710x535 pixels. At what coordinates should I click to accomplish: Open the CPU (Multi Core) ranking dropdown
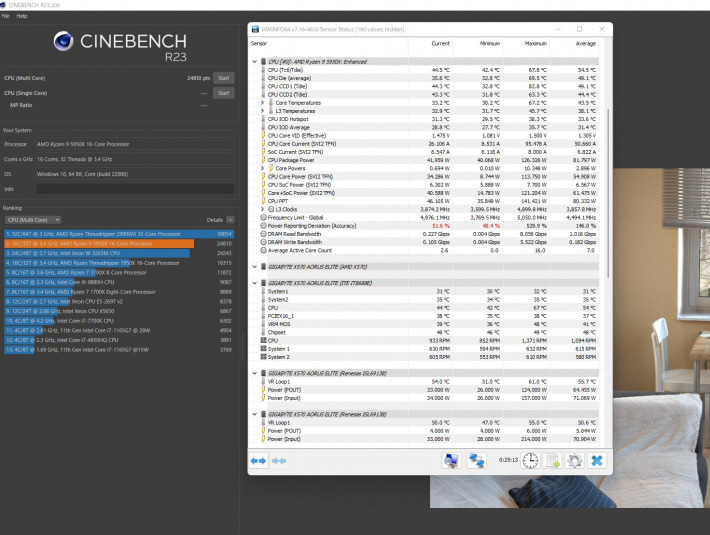[33, 219]
